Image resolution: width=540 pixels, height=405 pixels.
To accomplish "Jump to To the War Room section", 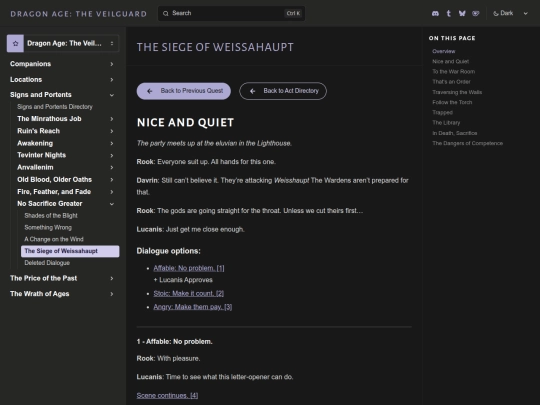I will pyautogui.click(x=454, y=72).
